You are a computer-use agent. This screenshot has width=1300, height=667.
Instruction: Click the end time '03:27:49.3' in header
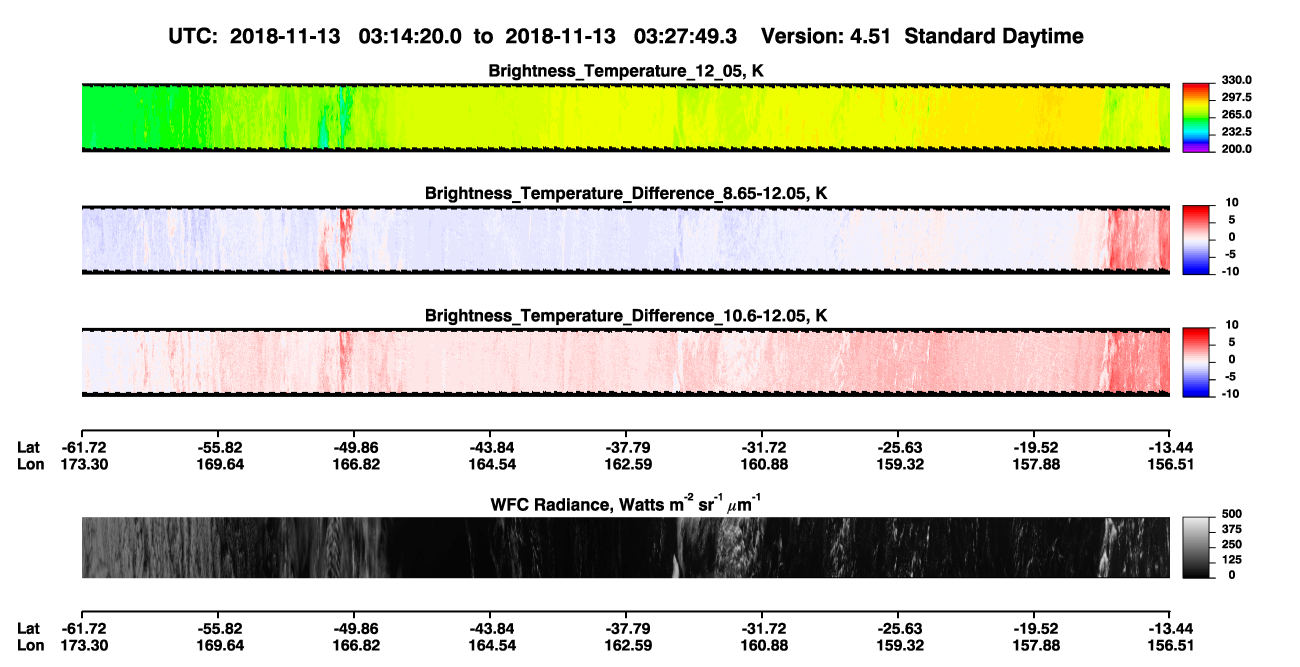685,36
